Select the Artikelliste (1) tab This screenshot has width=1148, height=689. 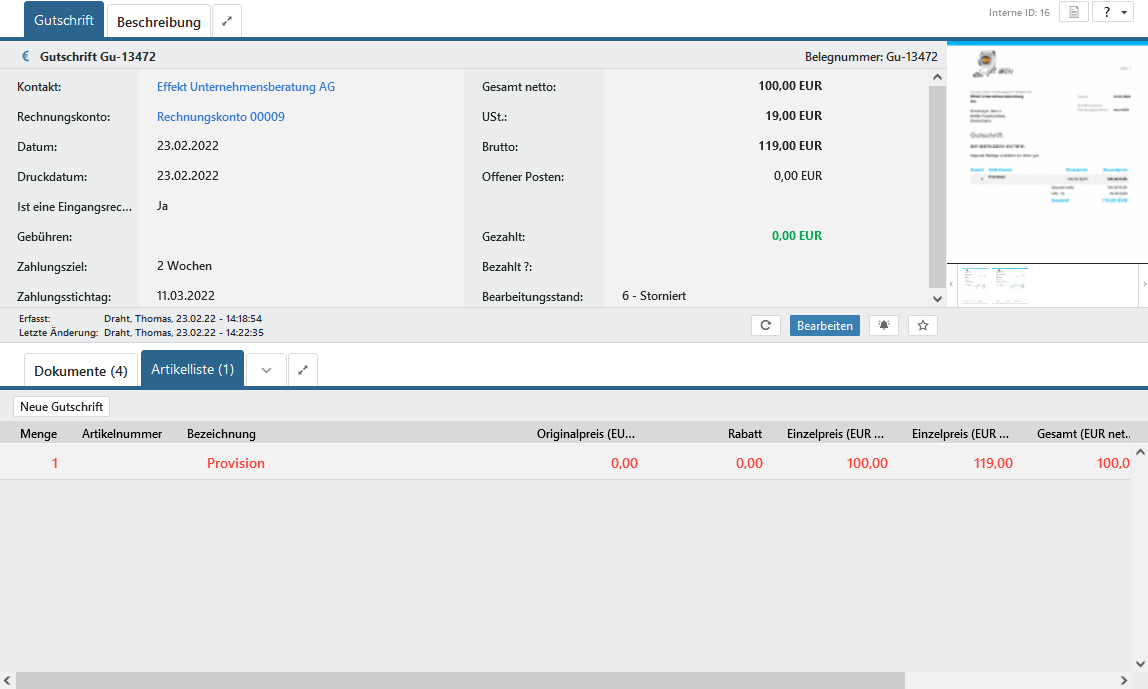(x=193, y=370)
